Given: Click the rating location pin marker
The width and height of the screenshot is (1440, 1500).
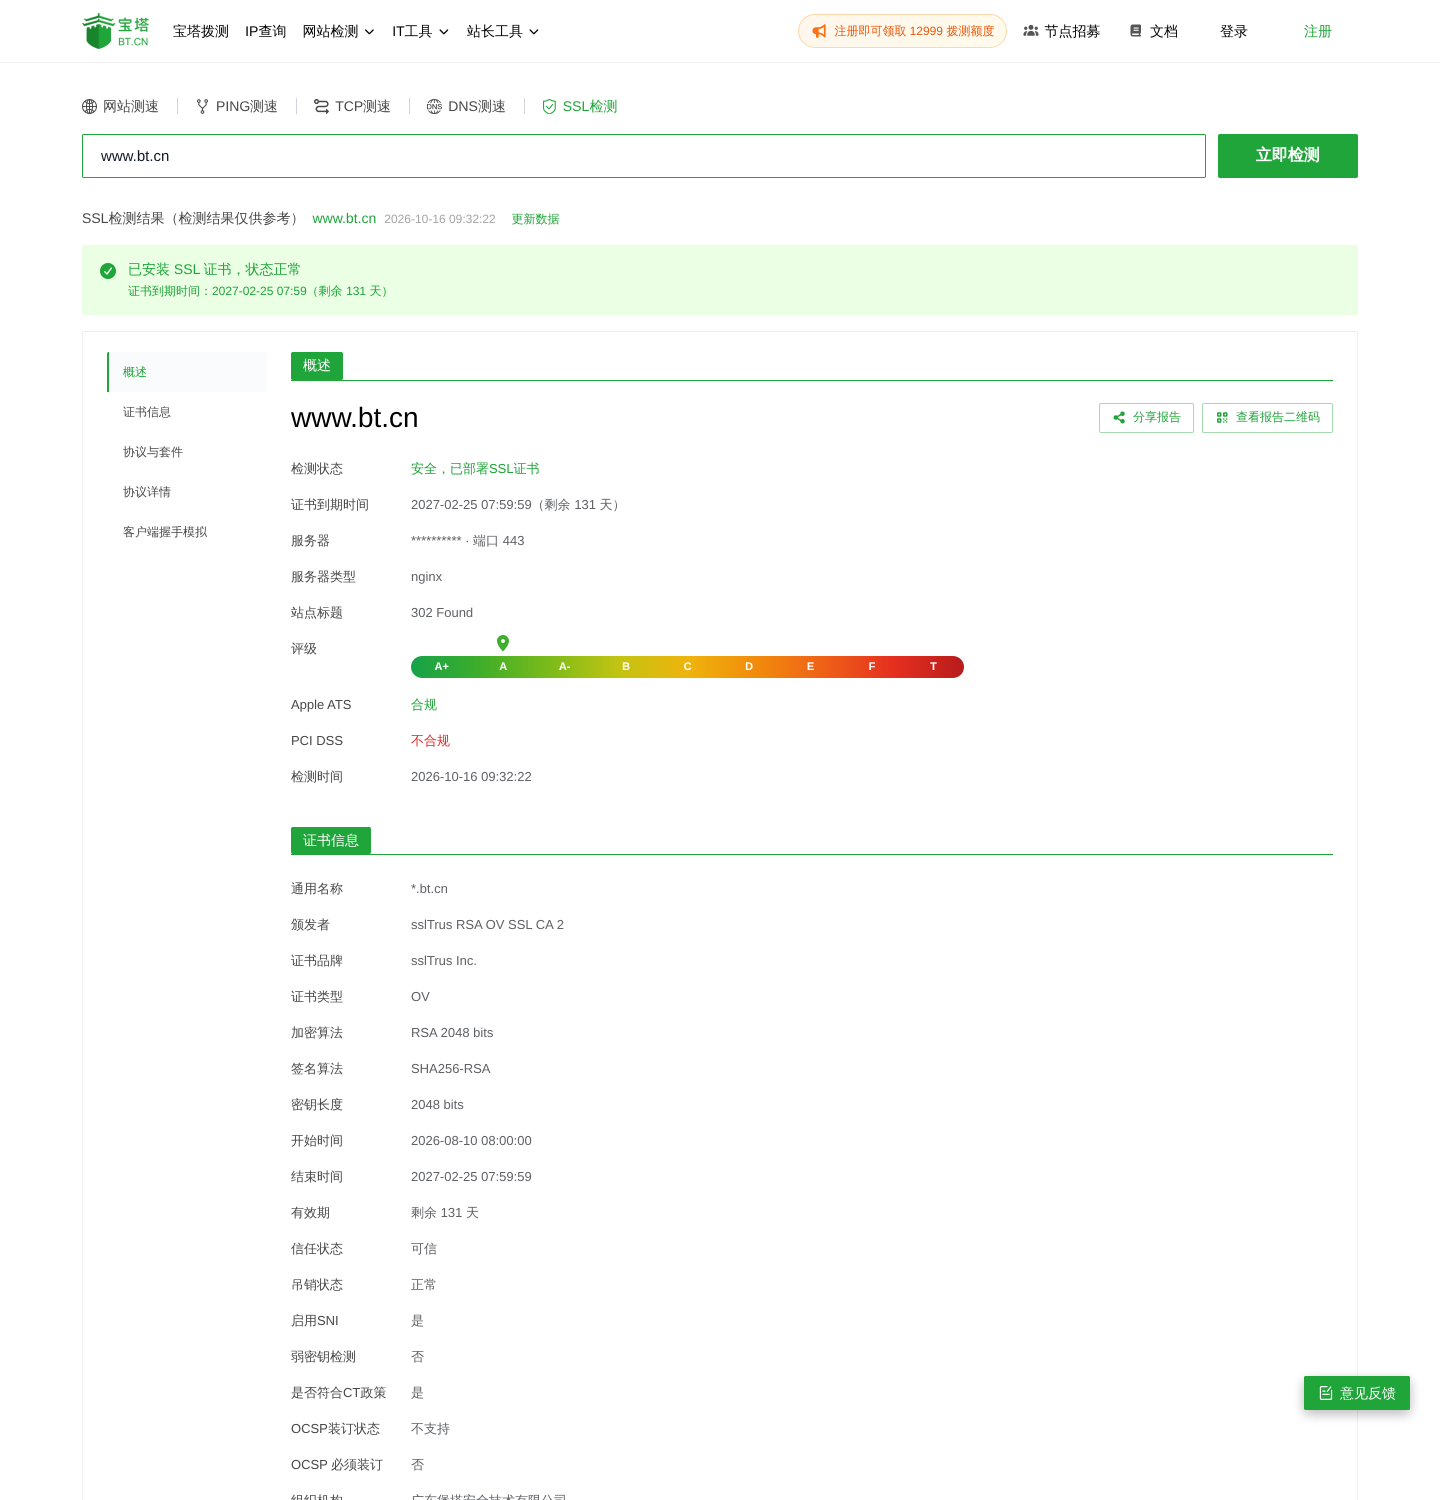Looking at the screenshot, I should tap(503, 643).
